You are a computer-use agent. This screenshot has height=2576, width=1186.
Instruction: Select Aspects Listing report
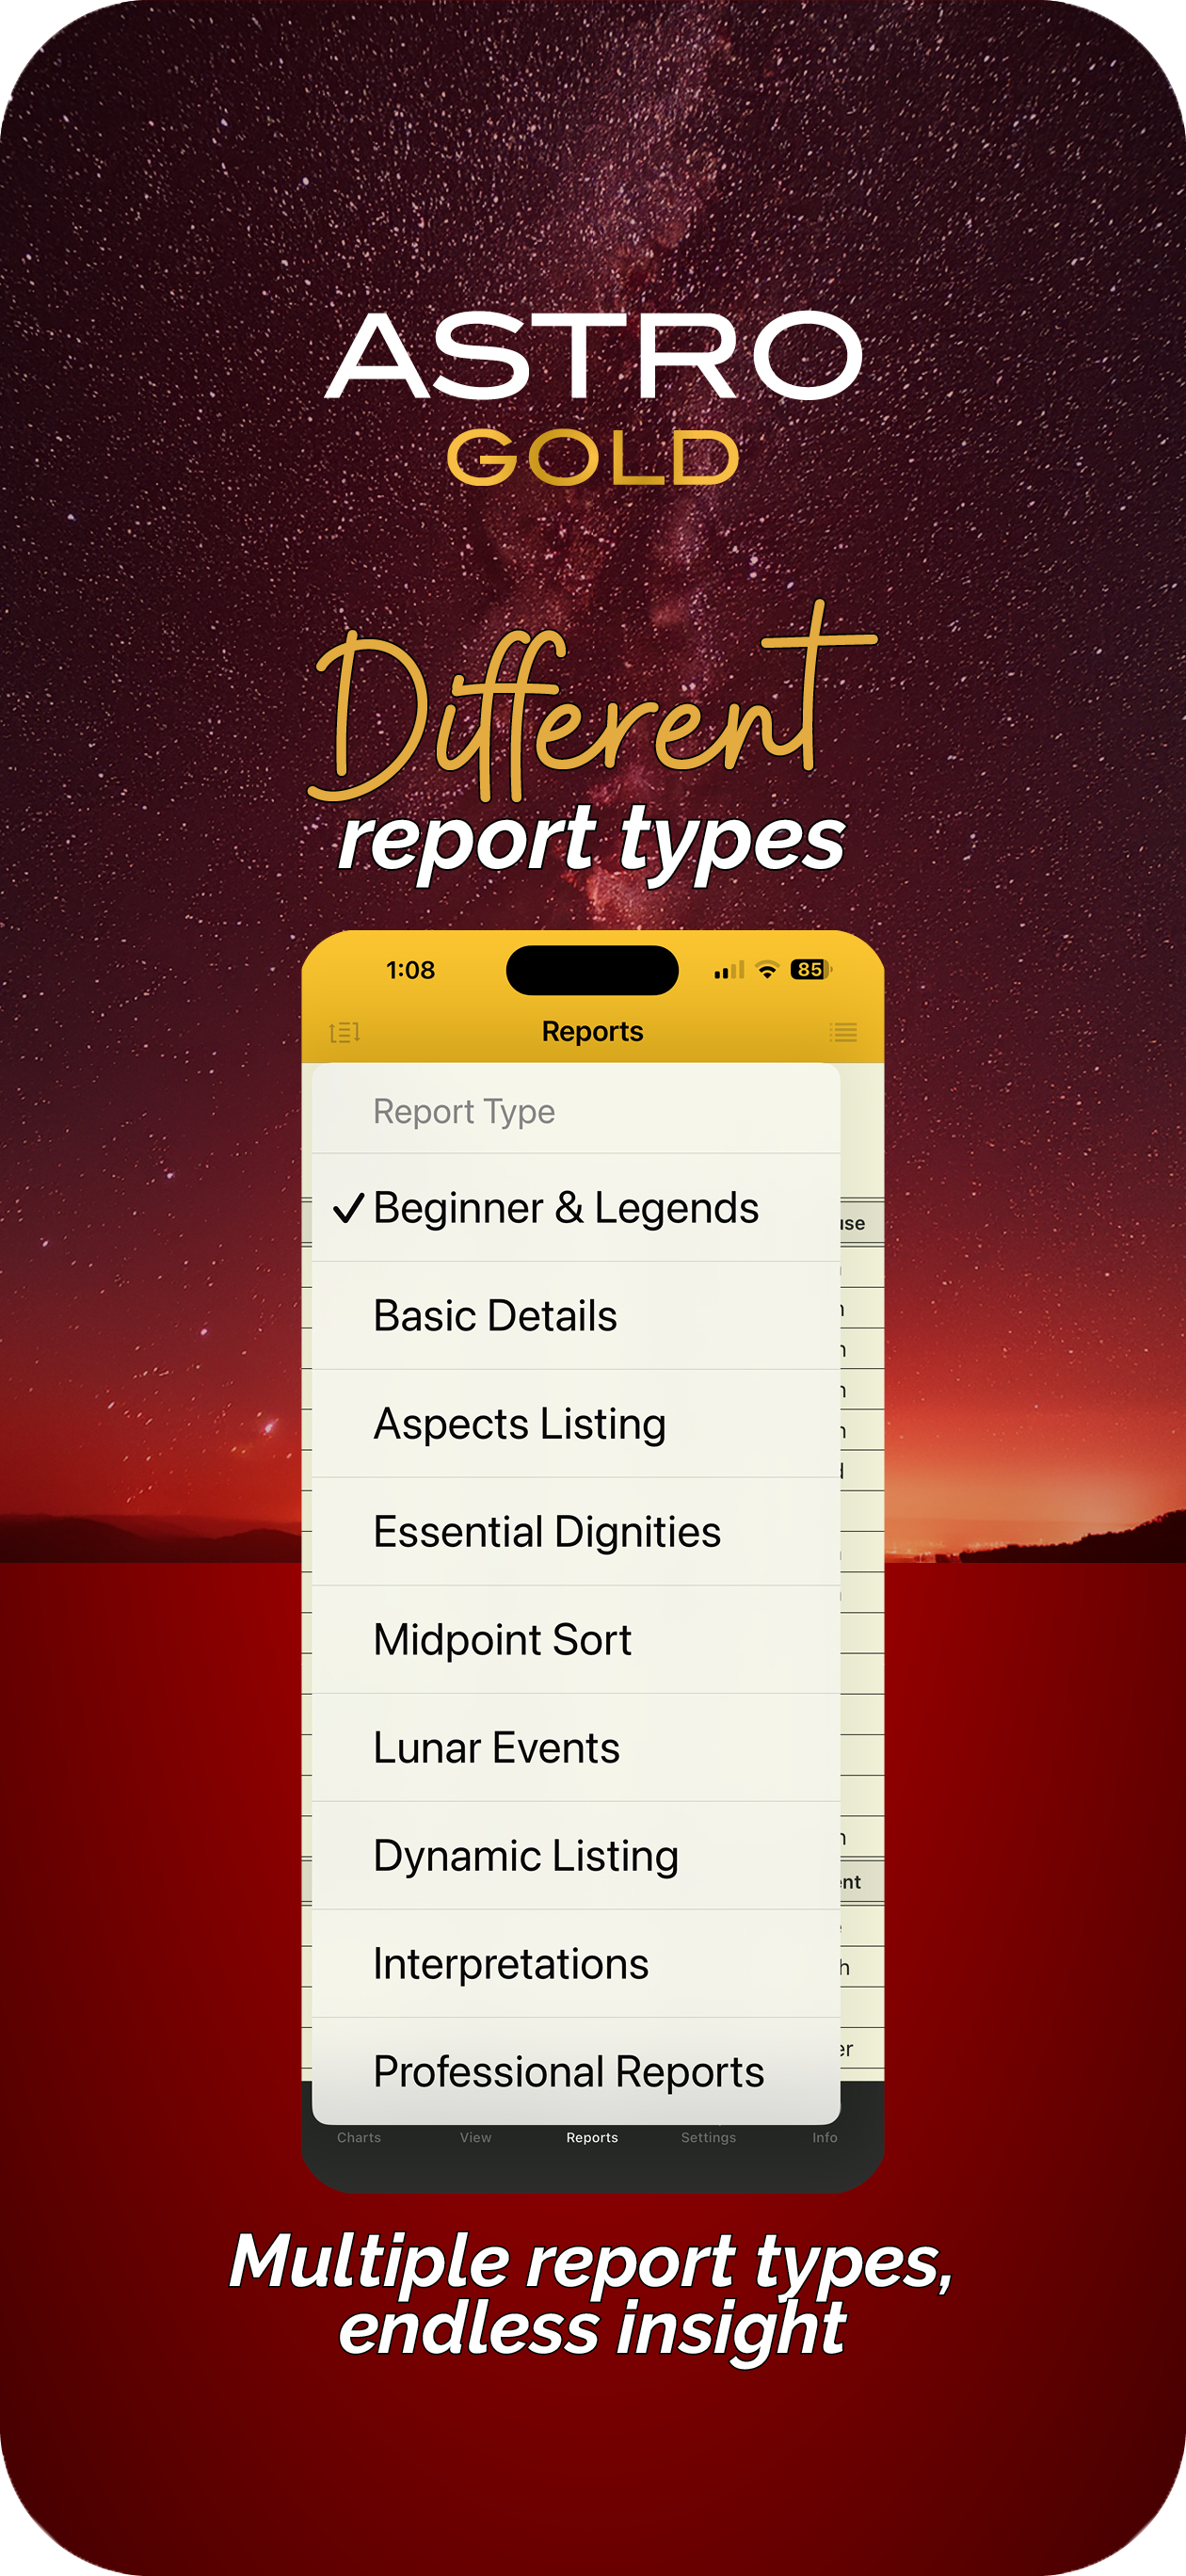[x=576, y=1424]
